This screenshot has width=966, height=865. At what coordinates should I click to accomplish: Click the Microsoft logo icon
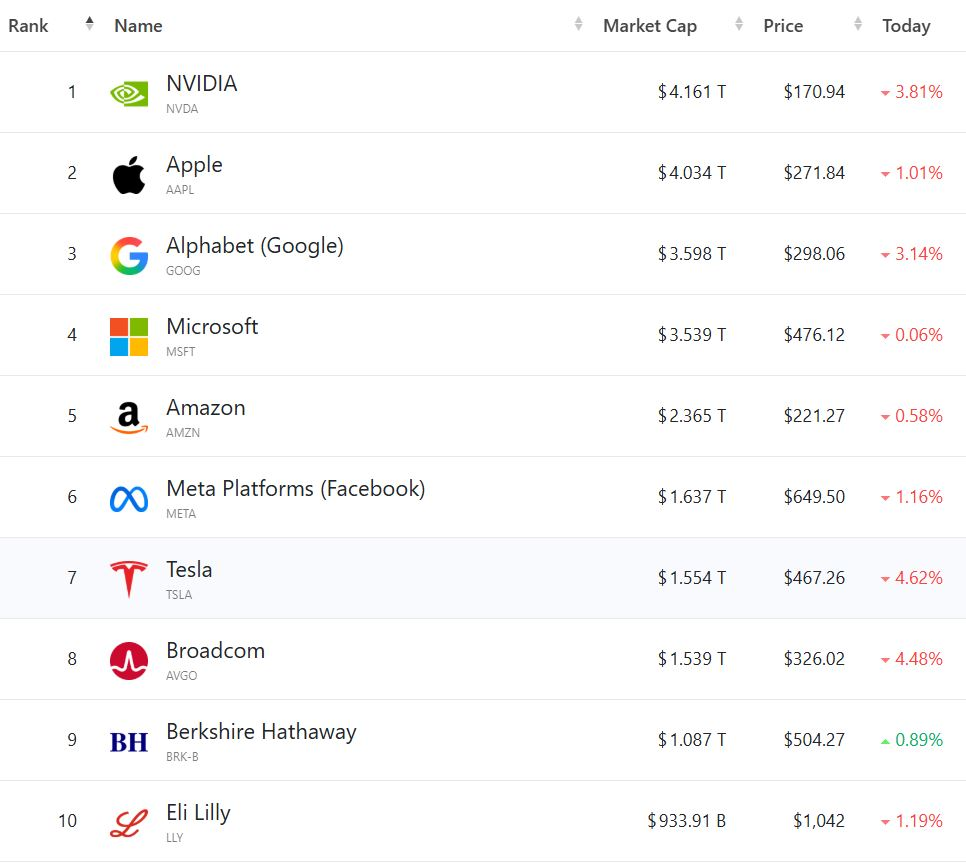(x=129, y=336)
